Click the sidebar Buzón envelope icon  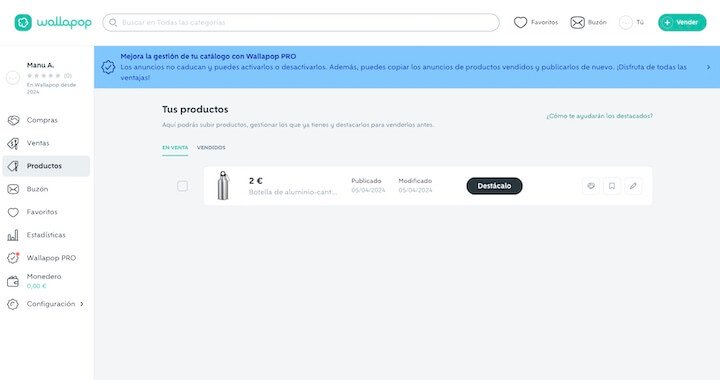[x=13, y=189]
